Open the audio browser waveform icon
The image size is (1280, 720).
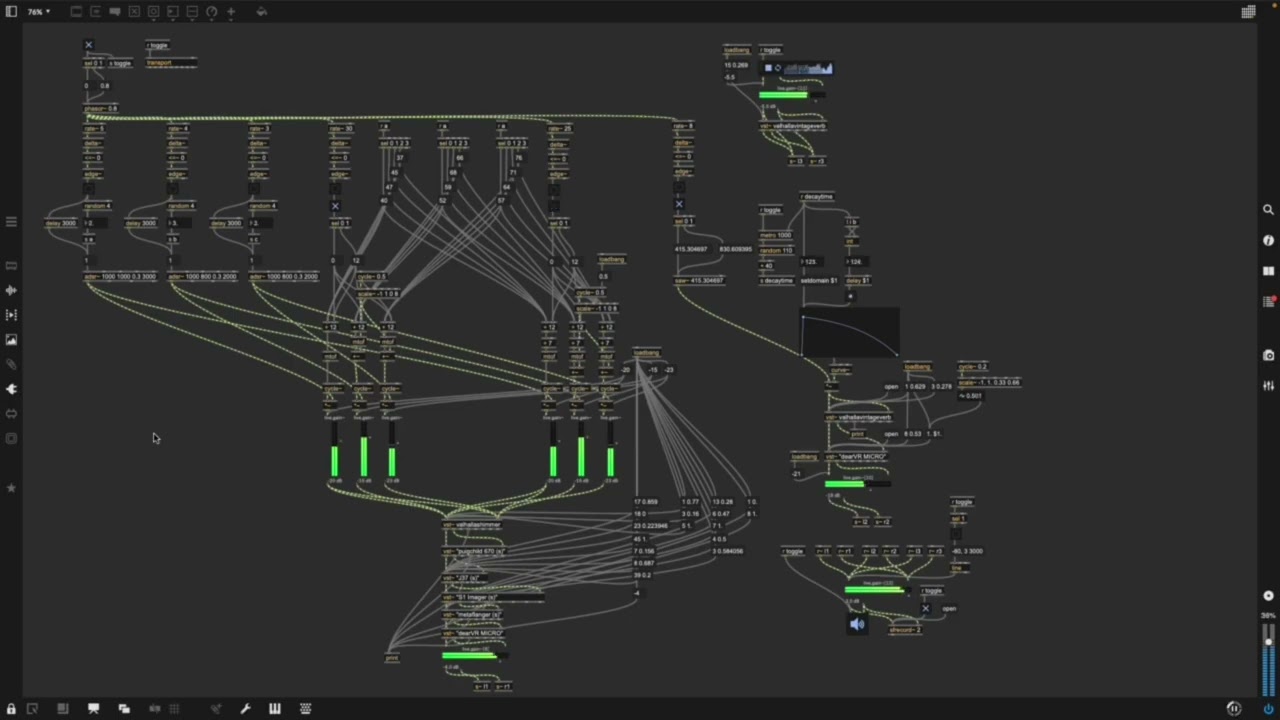11,290
